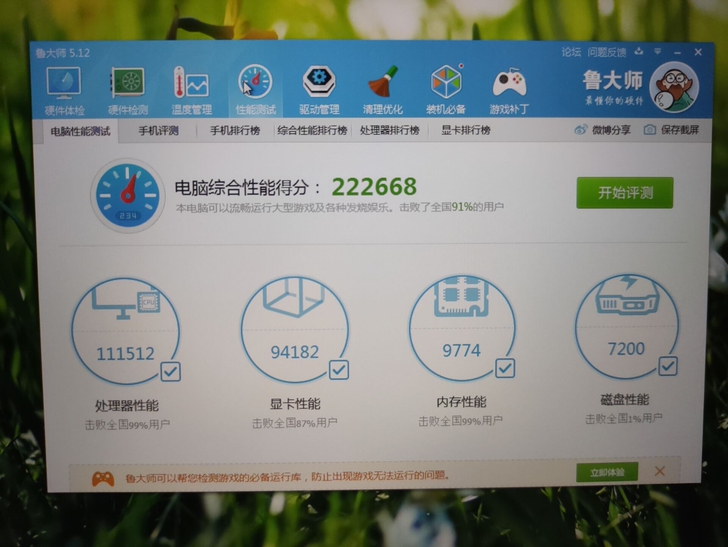Open 硬件检测 hardware detection

coord(128,91)
